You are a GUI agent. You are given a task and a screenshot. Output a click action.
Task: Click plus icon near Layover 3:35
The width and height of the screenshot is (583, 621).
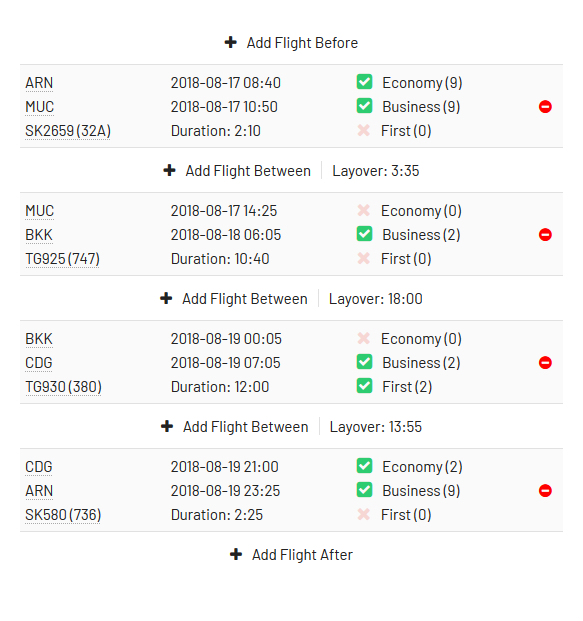170,170
